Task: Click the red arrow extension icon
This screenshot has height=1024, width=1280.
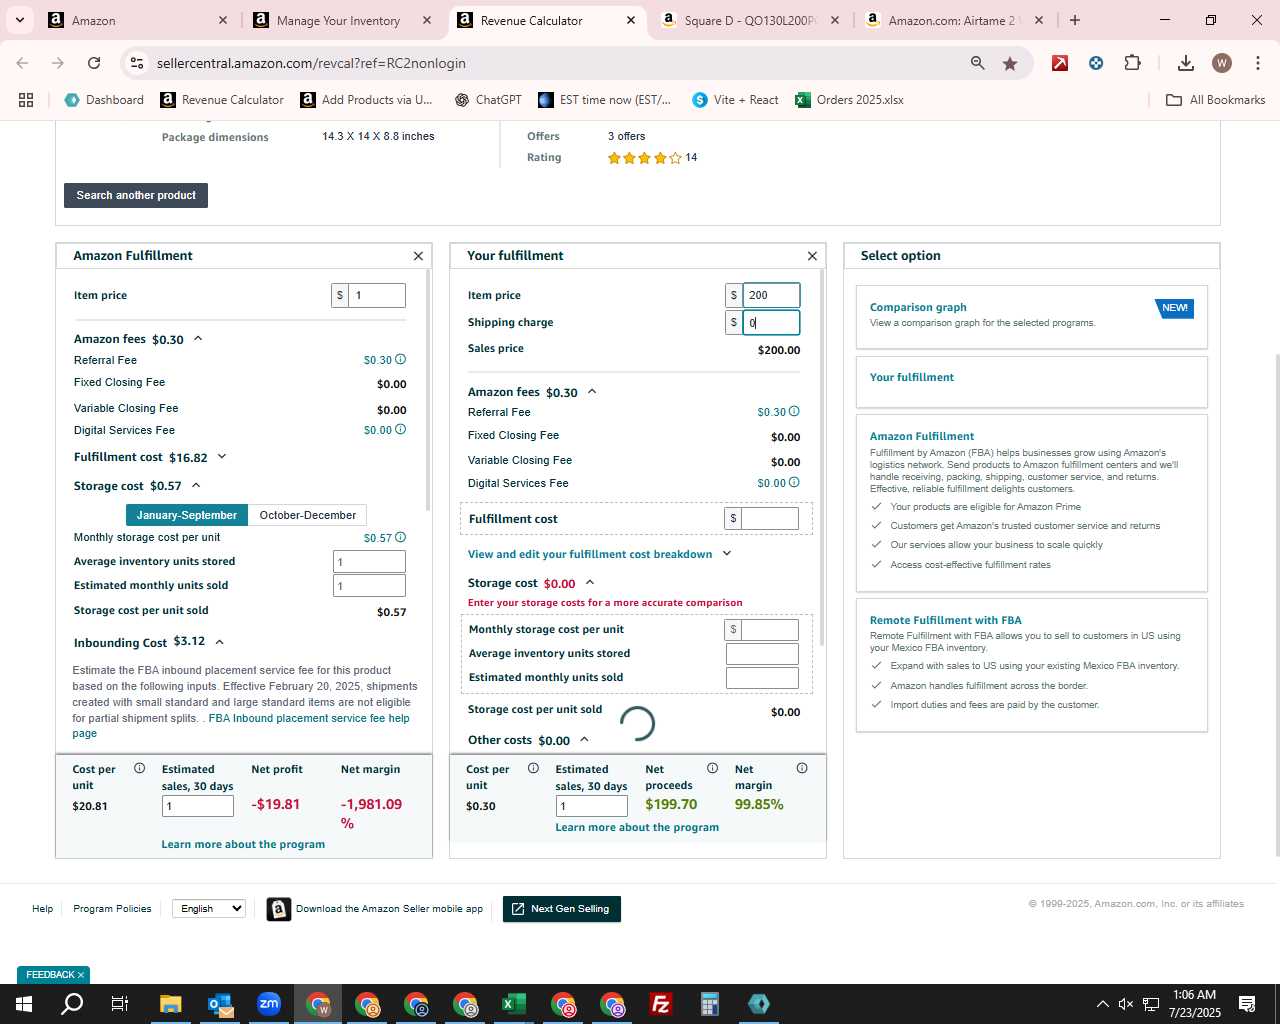Action: pyautogui.click(x=1060, y=63)
